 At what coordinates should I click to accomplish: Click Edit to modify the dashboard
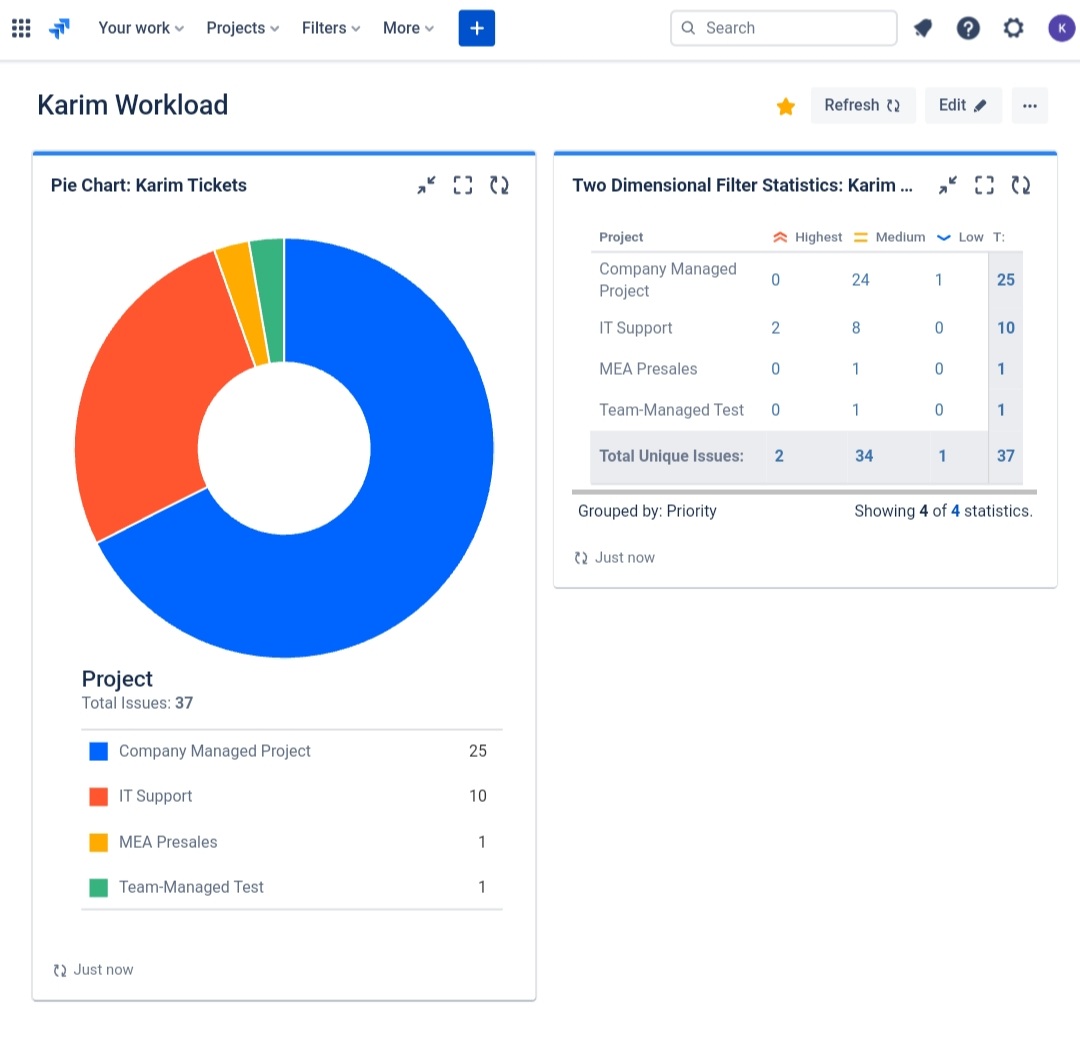coord(962,105)
